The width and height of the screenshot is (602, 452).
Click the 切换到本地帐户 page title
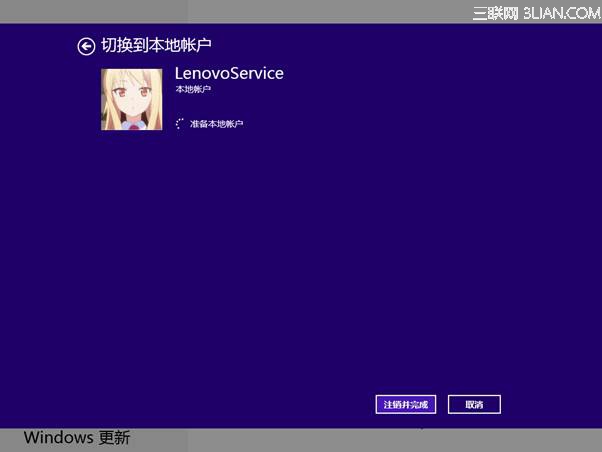(156, 45)
